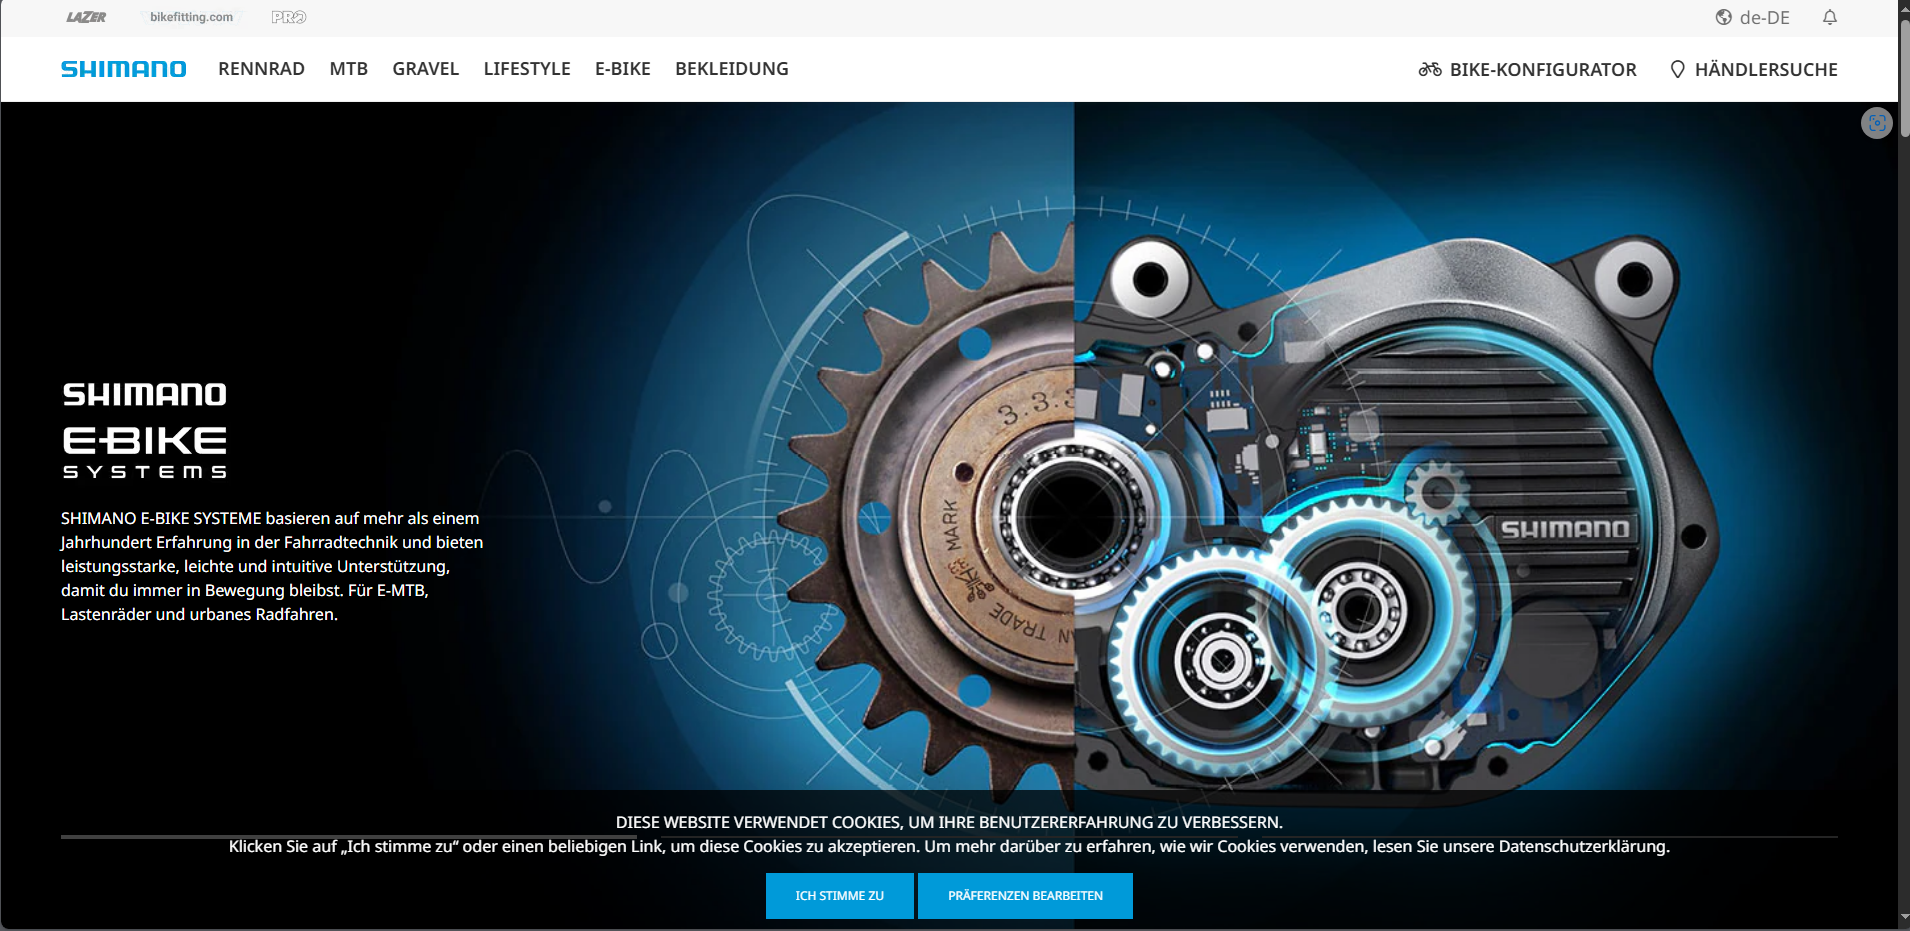This screenshot has width=1910, height=931.
Task: Click the bicycle icon for Bike-Konfigurator
Action: click(x=1430, y=69)
